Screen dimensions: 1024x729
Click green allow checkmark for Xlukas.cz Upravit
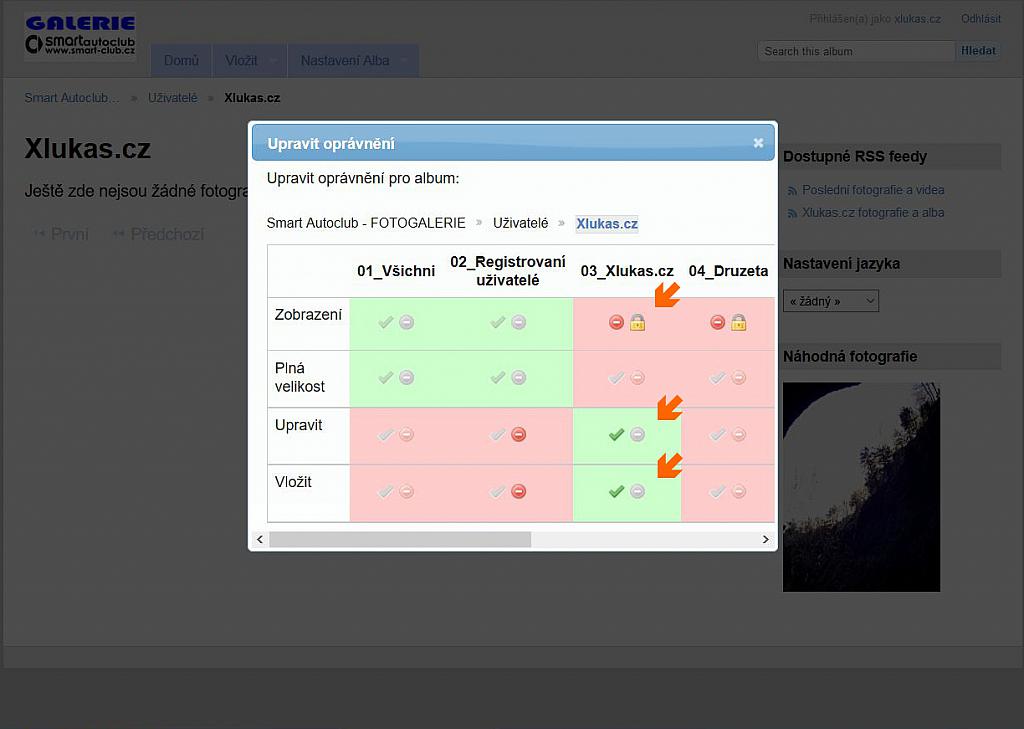click(x=616, y=434)
